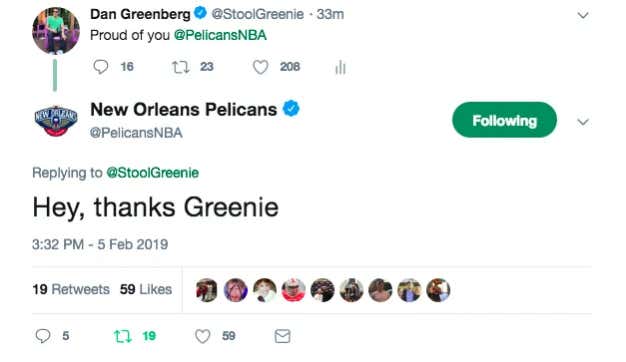Open first liker avatar in the row
The image size is (626, 362).
206,290
